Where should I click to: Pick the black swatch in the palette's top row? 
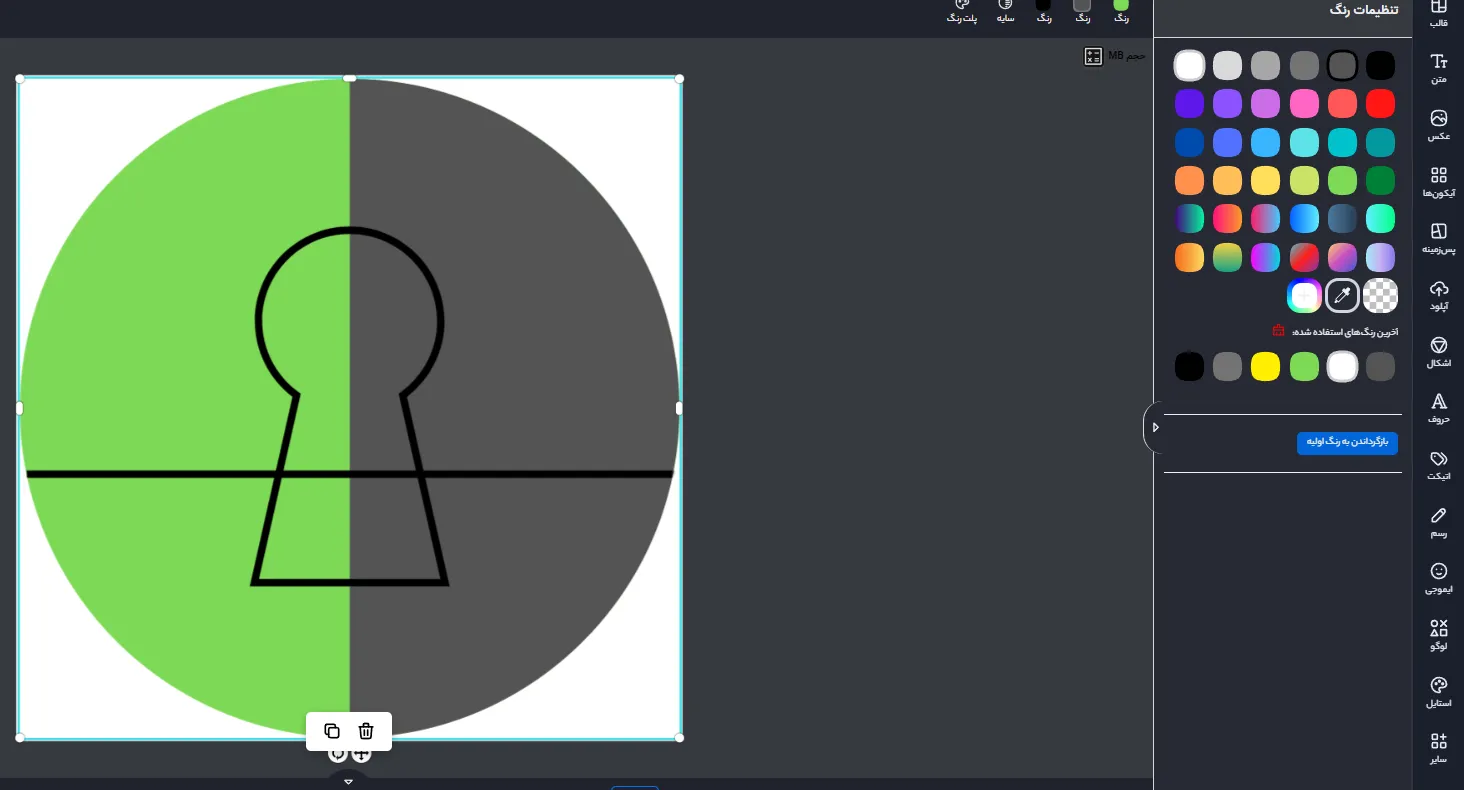pos(1381,66)
